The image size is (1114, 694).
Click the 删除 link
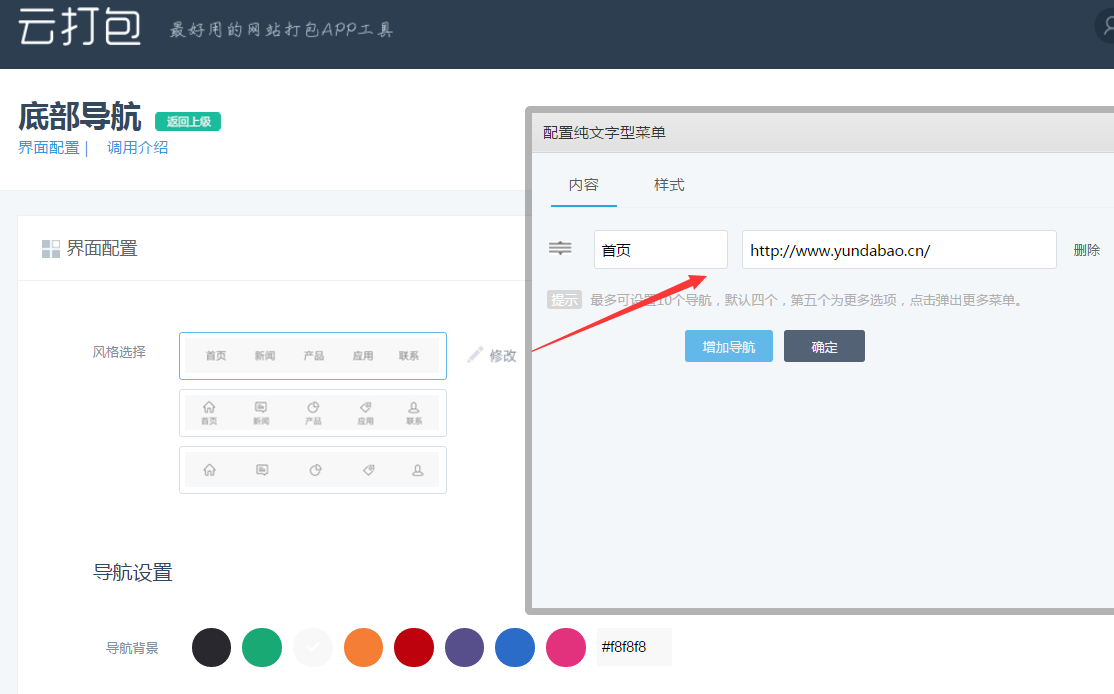1086,250
